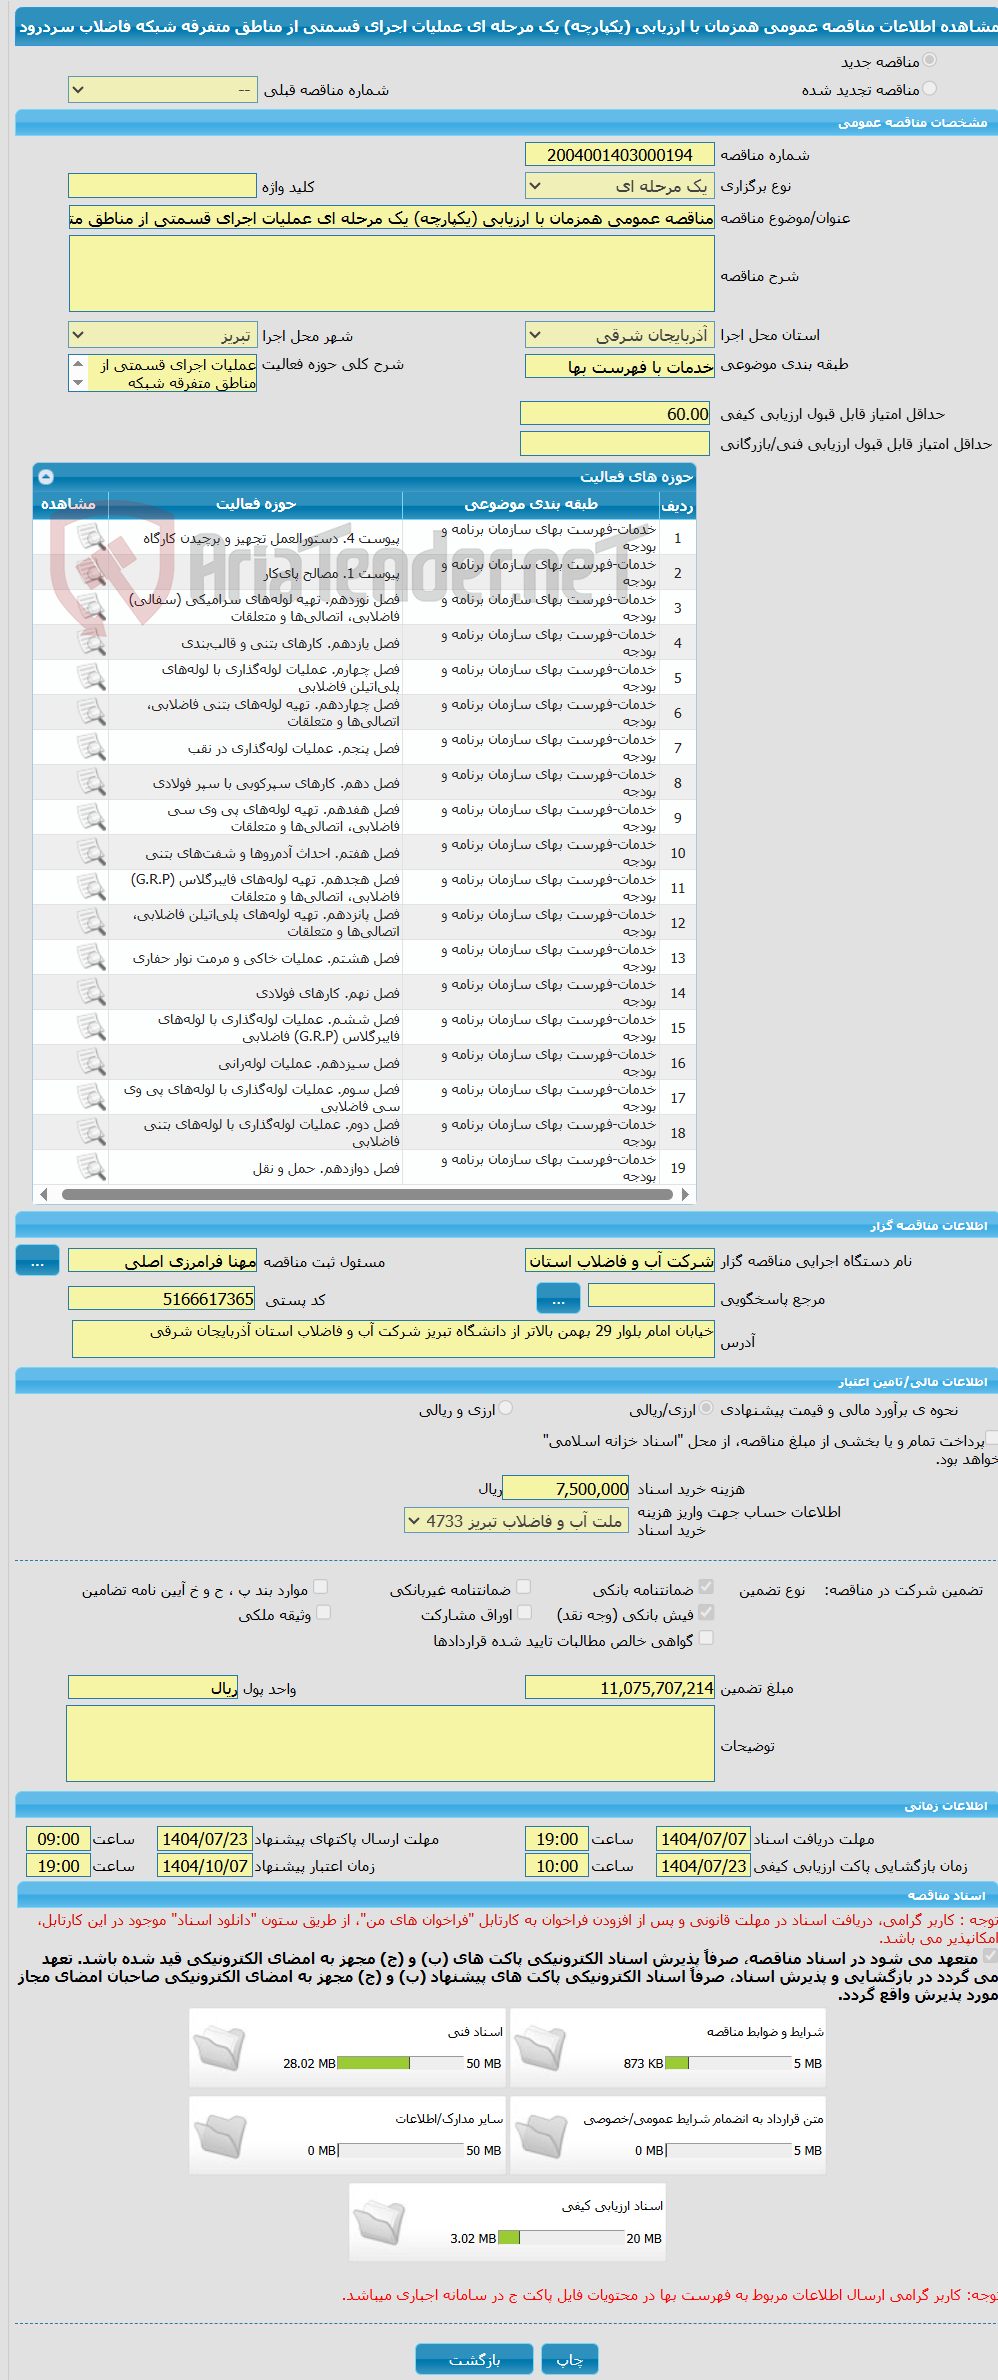
Task: Open view icon for row 2 مصالح پای‌کار
Action: pos(91,573)
